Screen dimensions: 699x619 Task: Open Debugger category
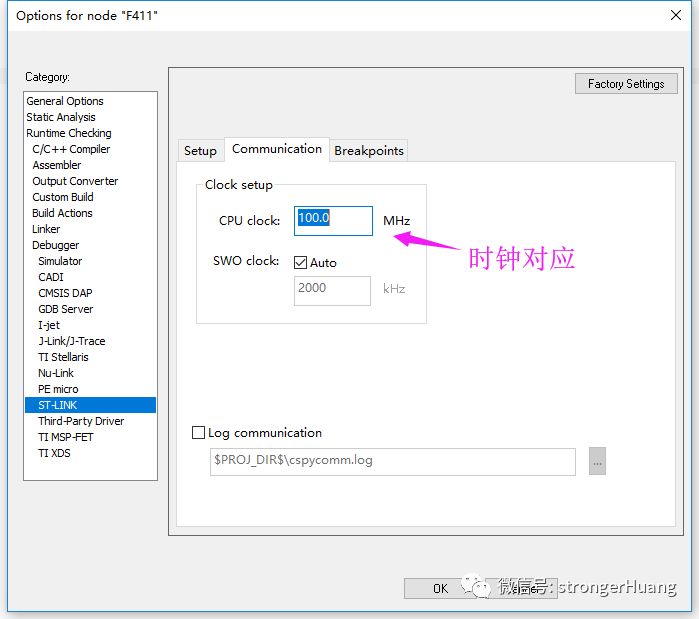[x=55, y=245]
